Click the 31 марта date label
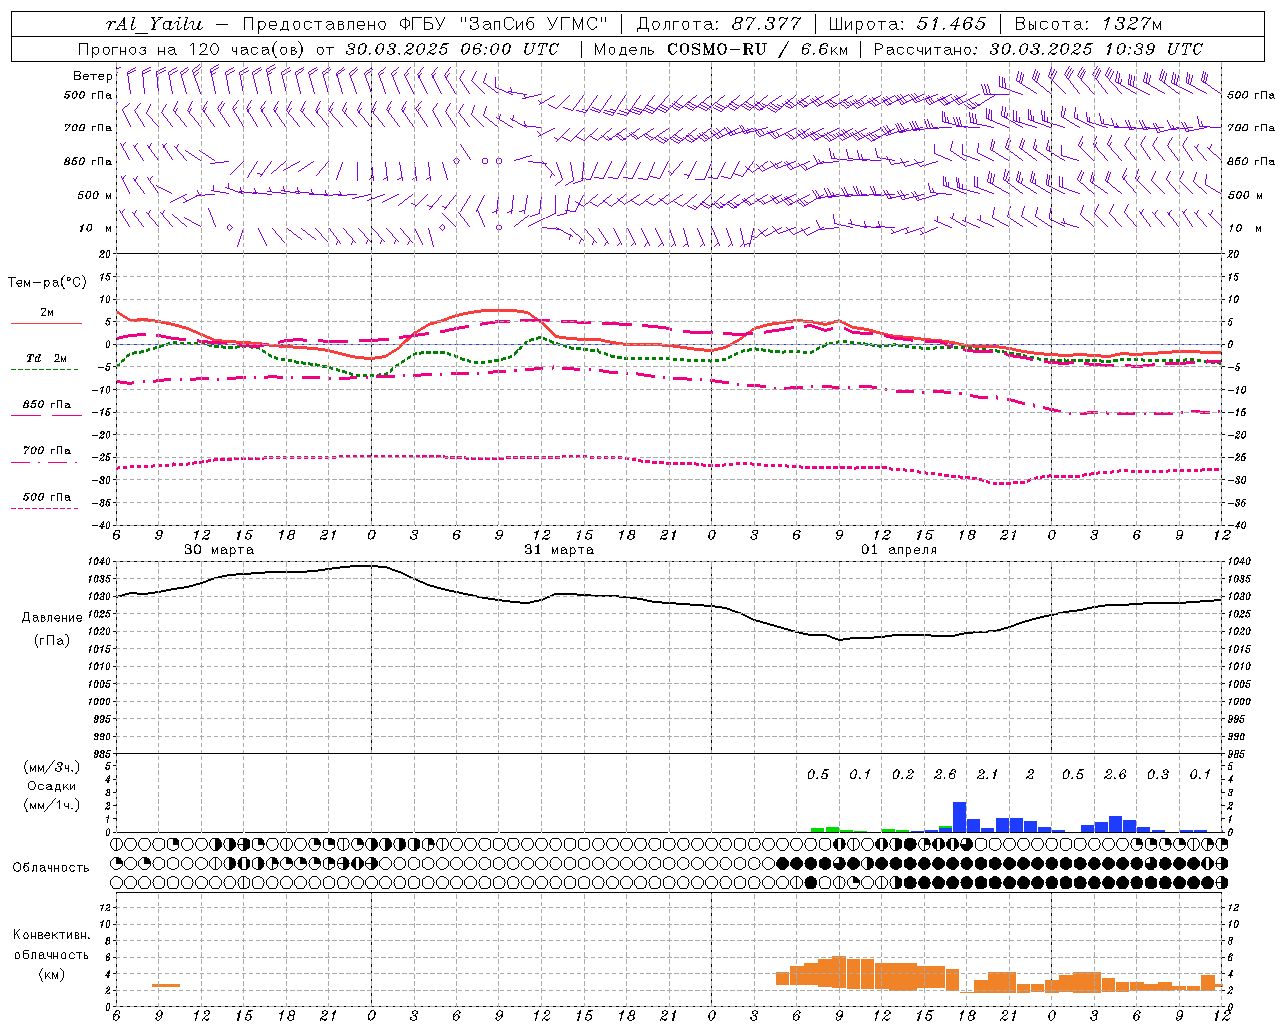This screenshot has width=1280, height=1024. pyautogui.click(x=559, y=550)
